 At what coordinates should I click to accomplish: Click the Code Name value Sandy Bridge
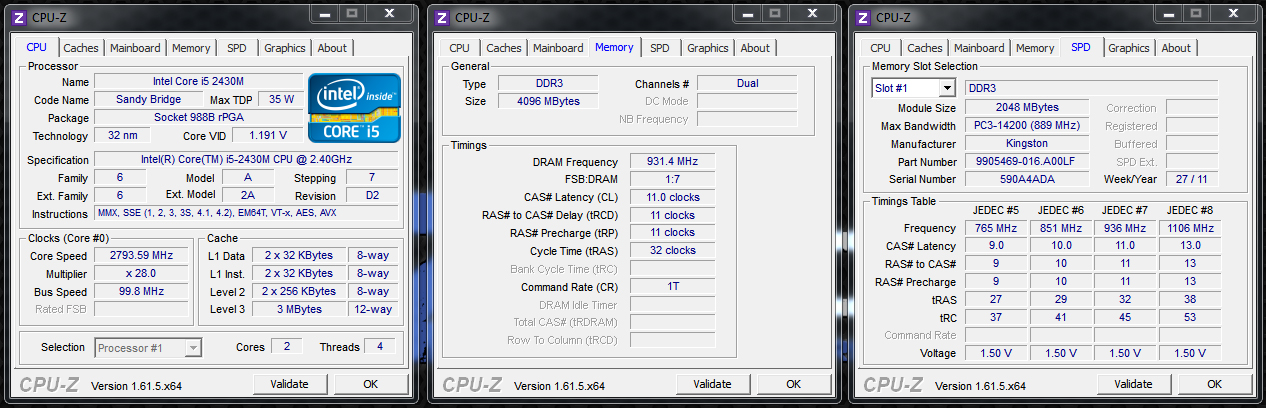(x=149, y=100)
